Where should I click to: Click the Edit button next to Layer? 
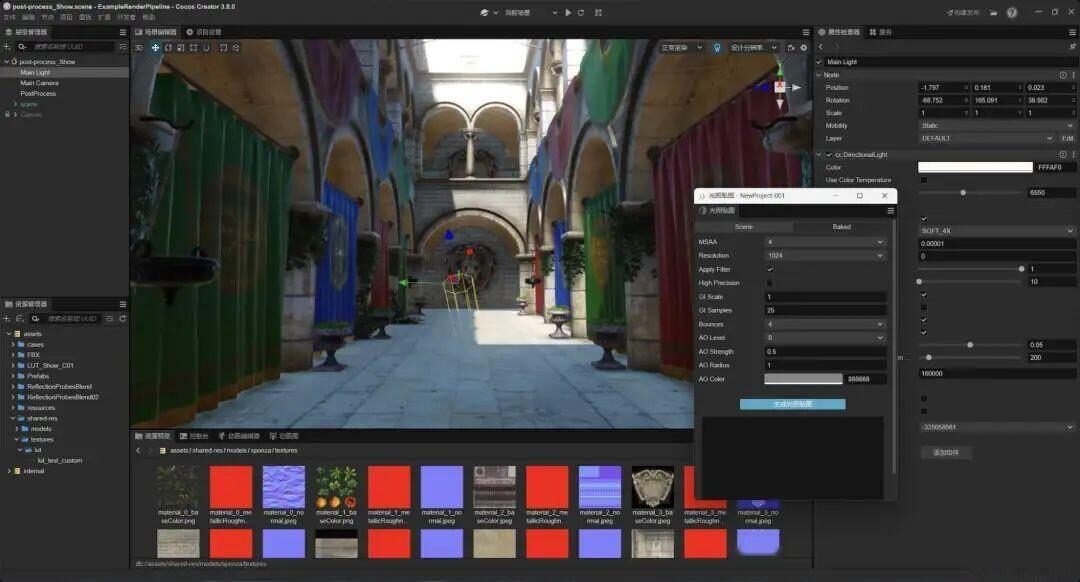coord(1067,138)
